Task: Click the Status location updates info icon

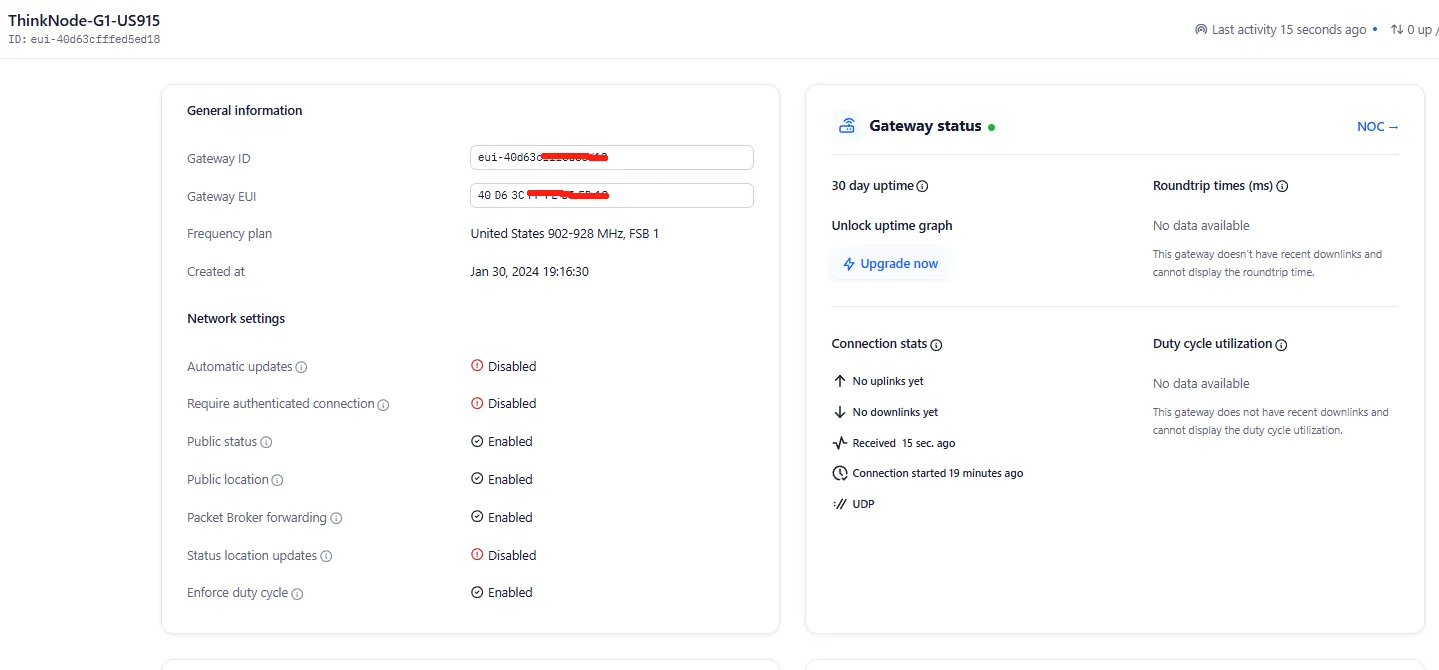Action: (326, 556)
